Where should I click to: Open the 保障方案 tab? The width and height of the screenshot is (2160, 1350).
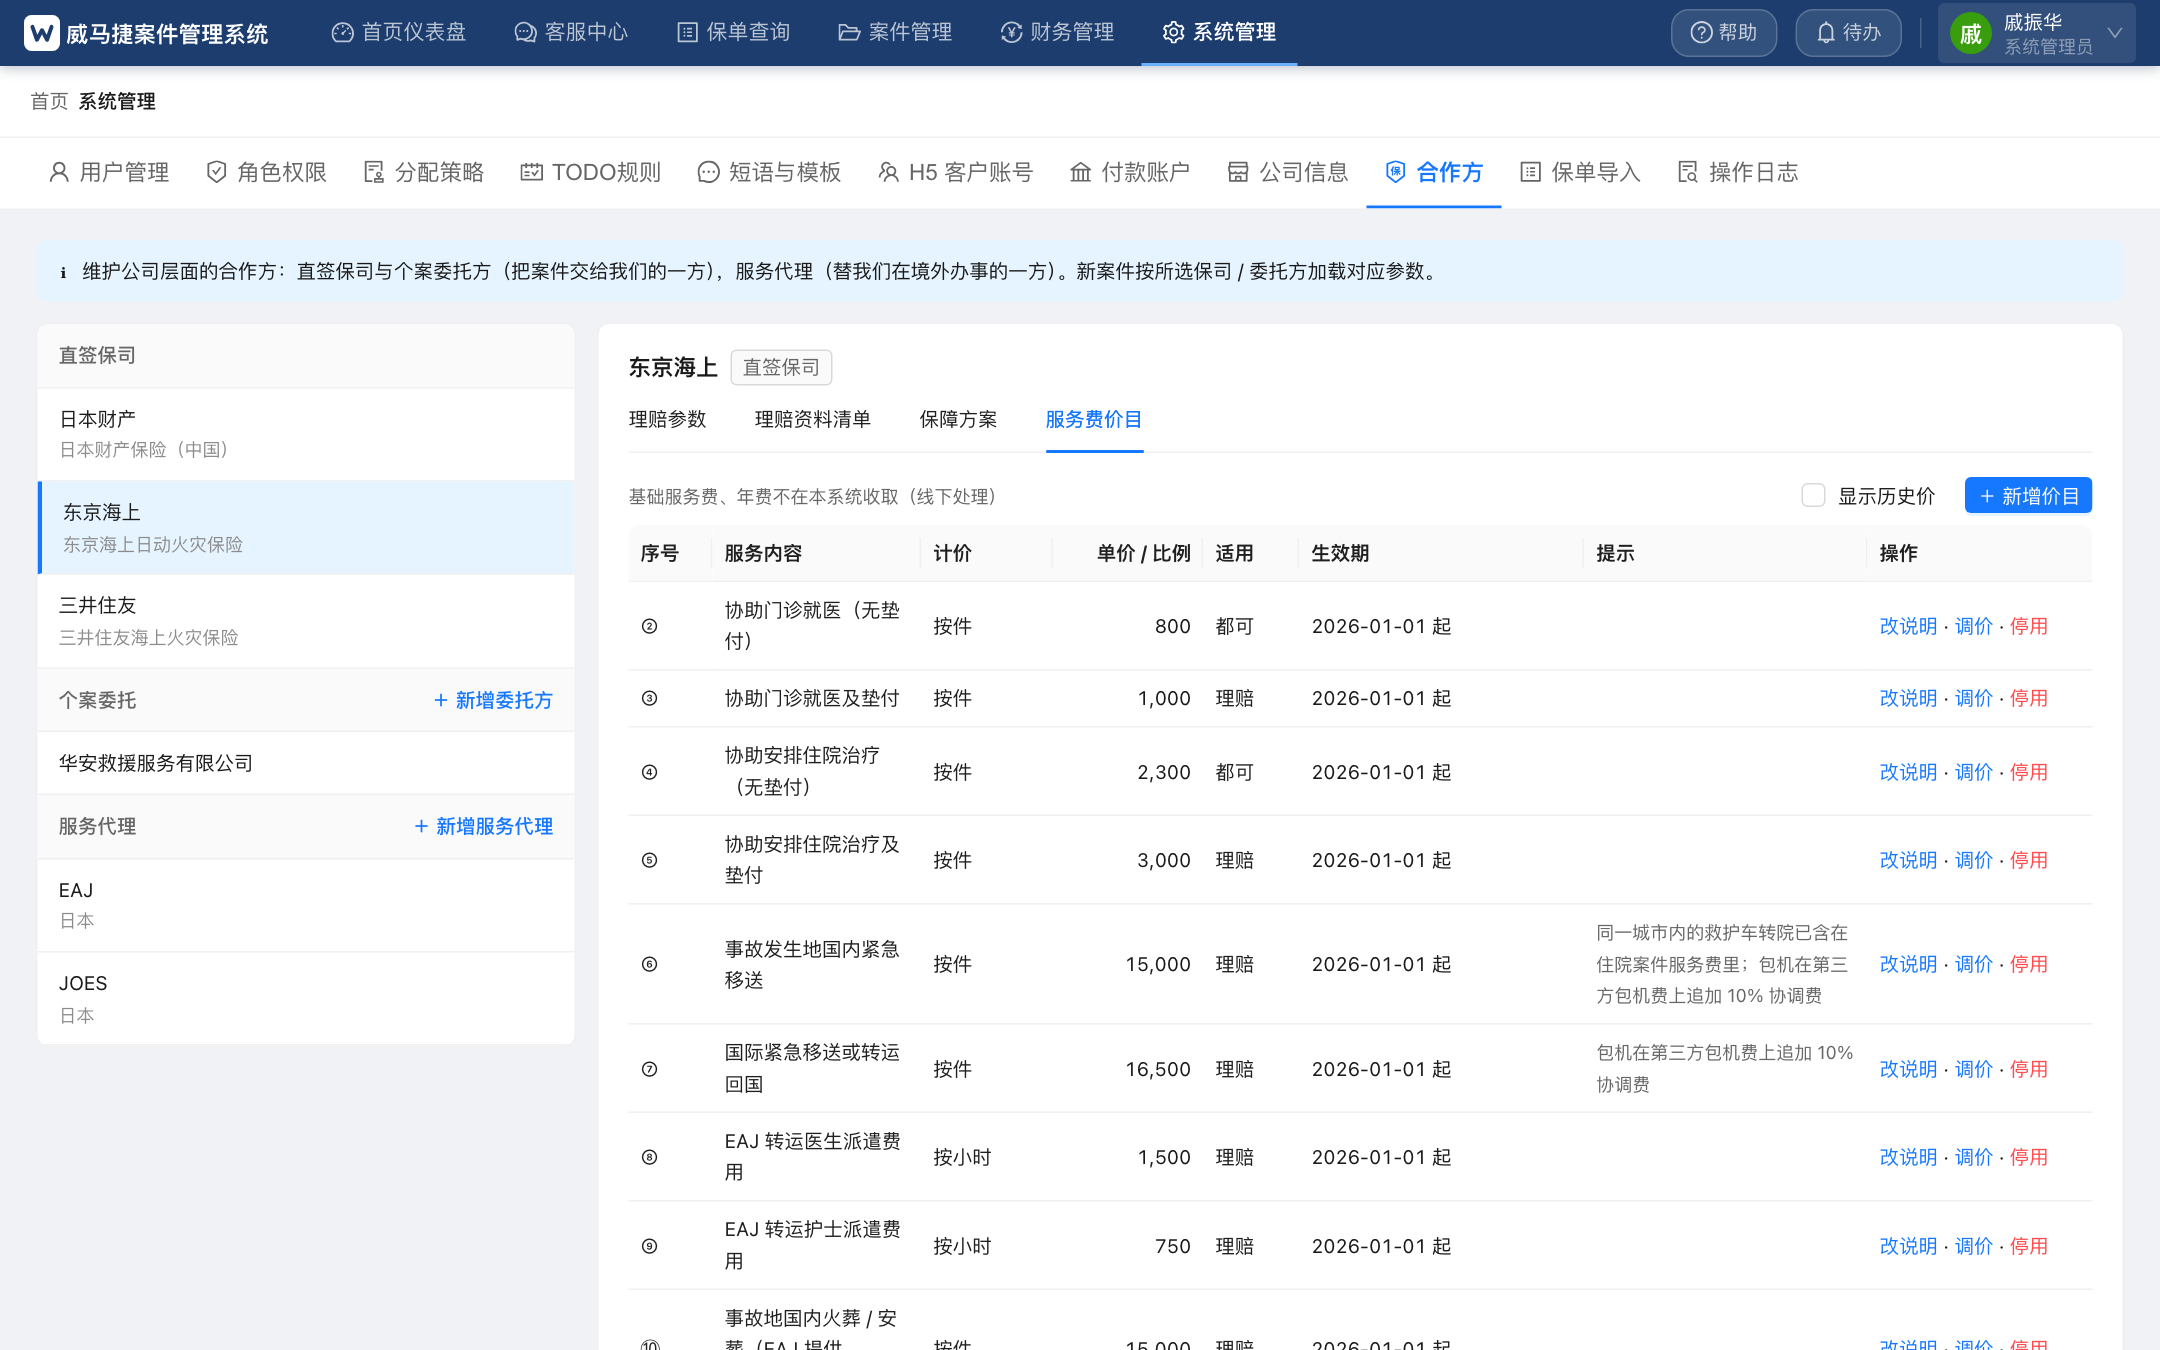pos(958,419)
